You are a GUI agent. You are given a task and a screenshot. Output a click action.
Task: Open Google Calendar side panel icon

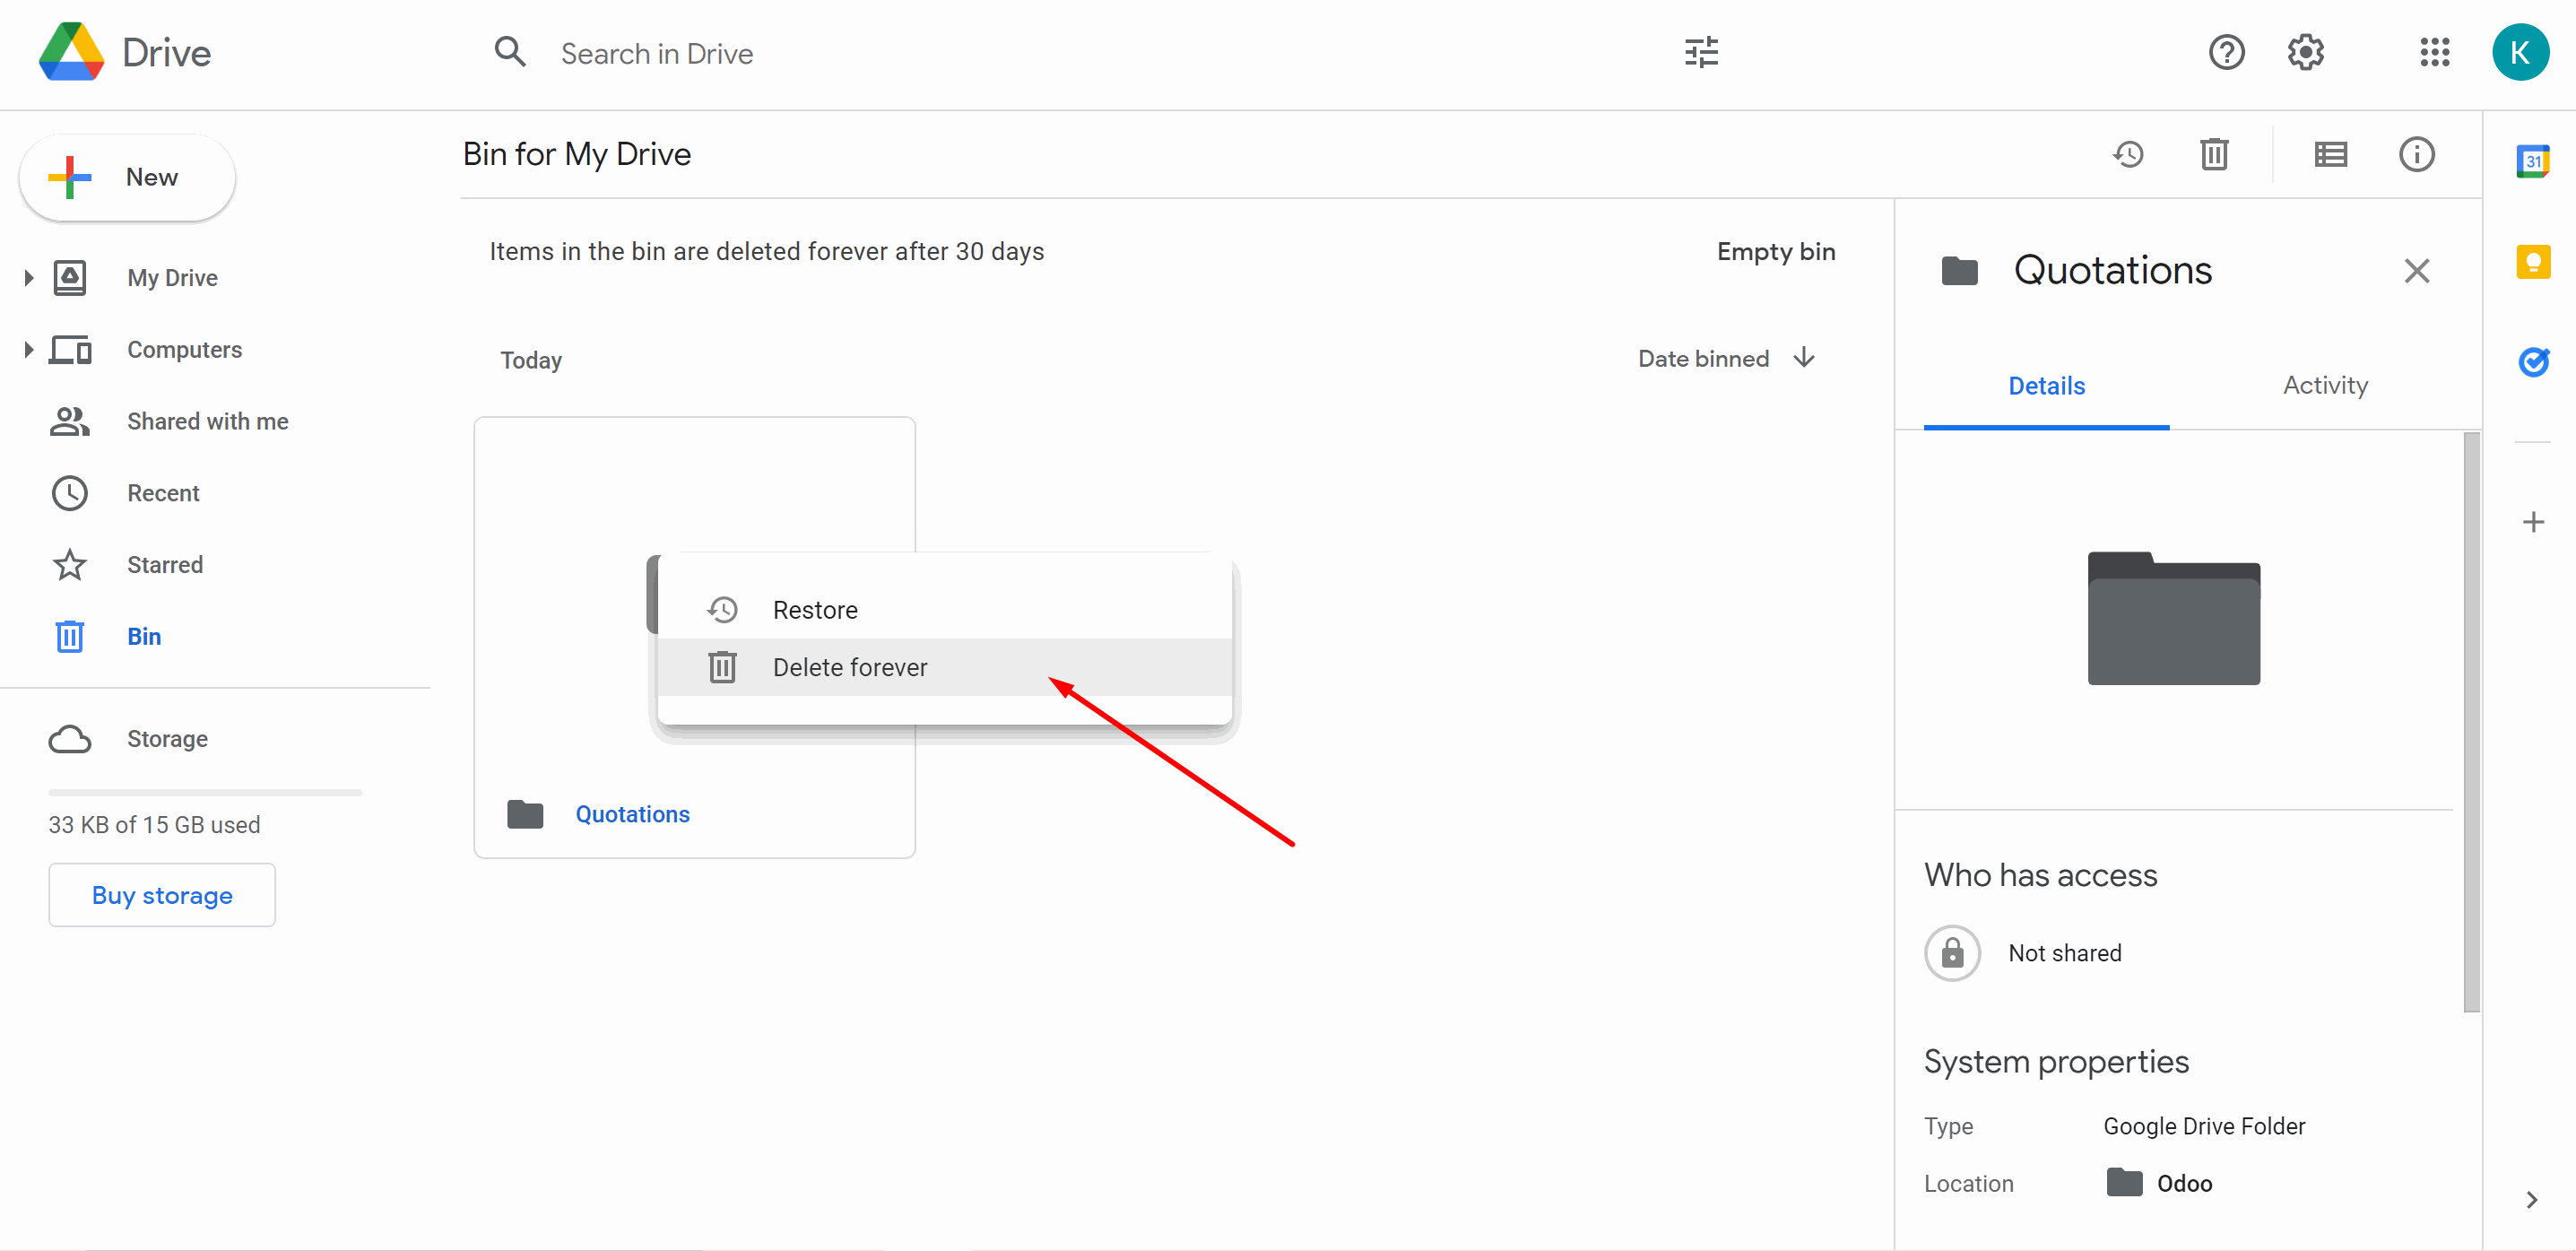click(x=2532, y=161)
